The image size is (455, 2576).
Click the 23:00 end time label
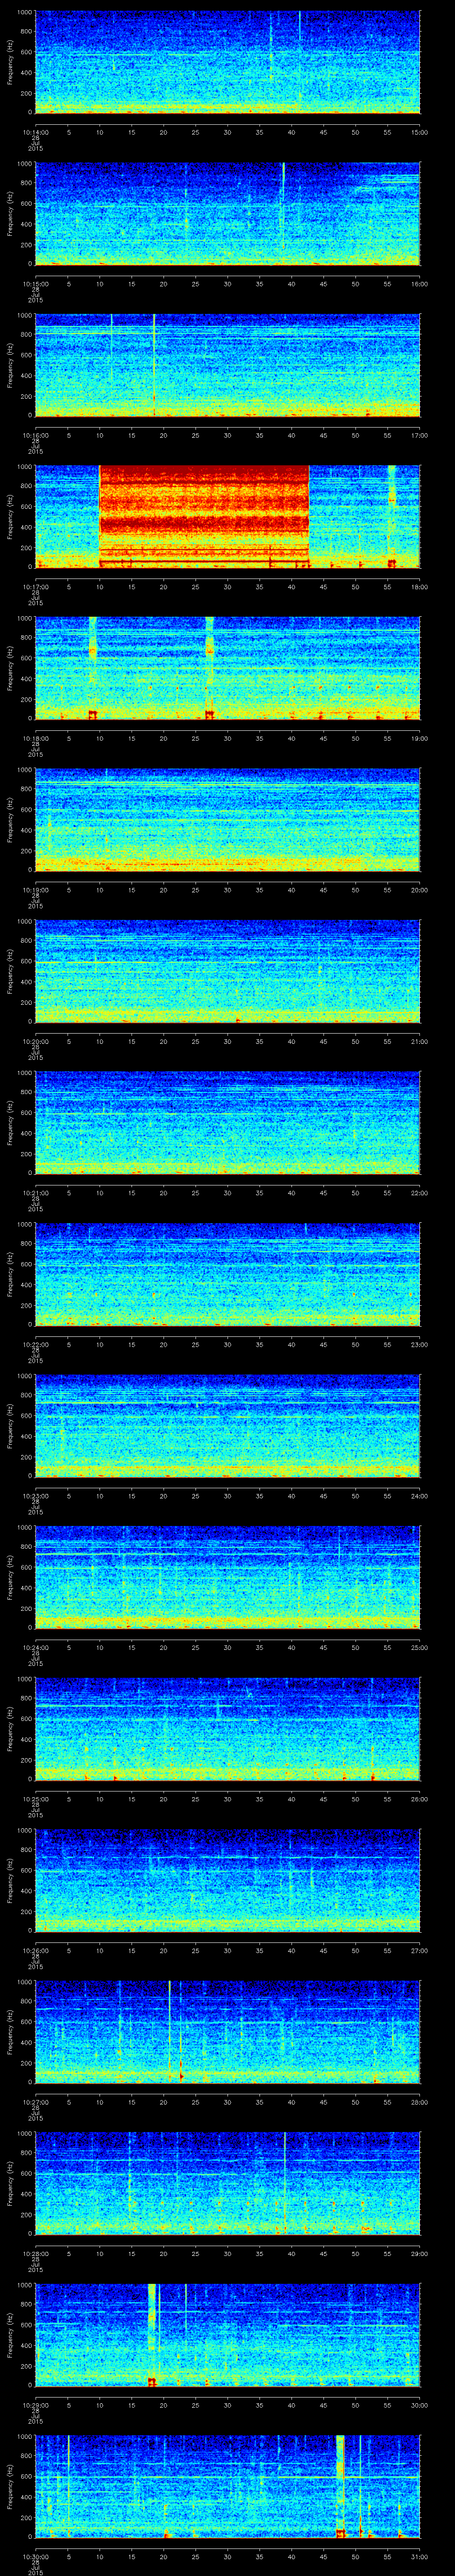click(x=420, y=1344)
